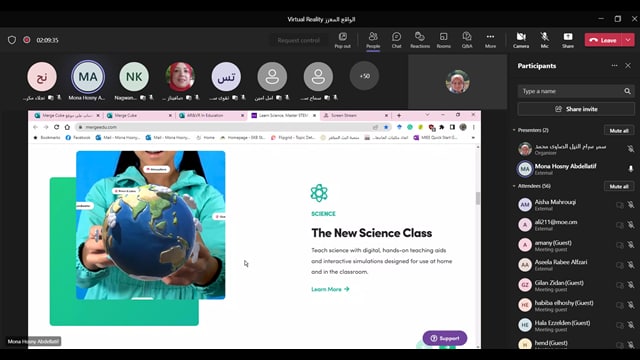Expand the bookmarks bar overflow arrow
Image resolution: width=640 pixels, height=360 pixels.
tap(473, 138)
